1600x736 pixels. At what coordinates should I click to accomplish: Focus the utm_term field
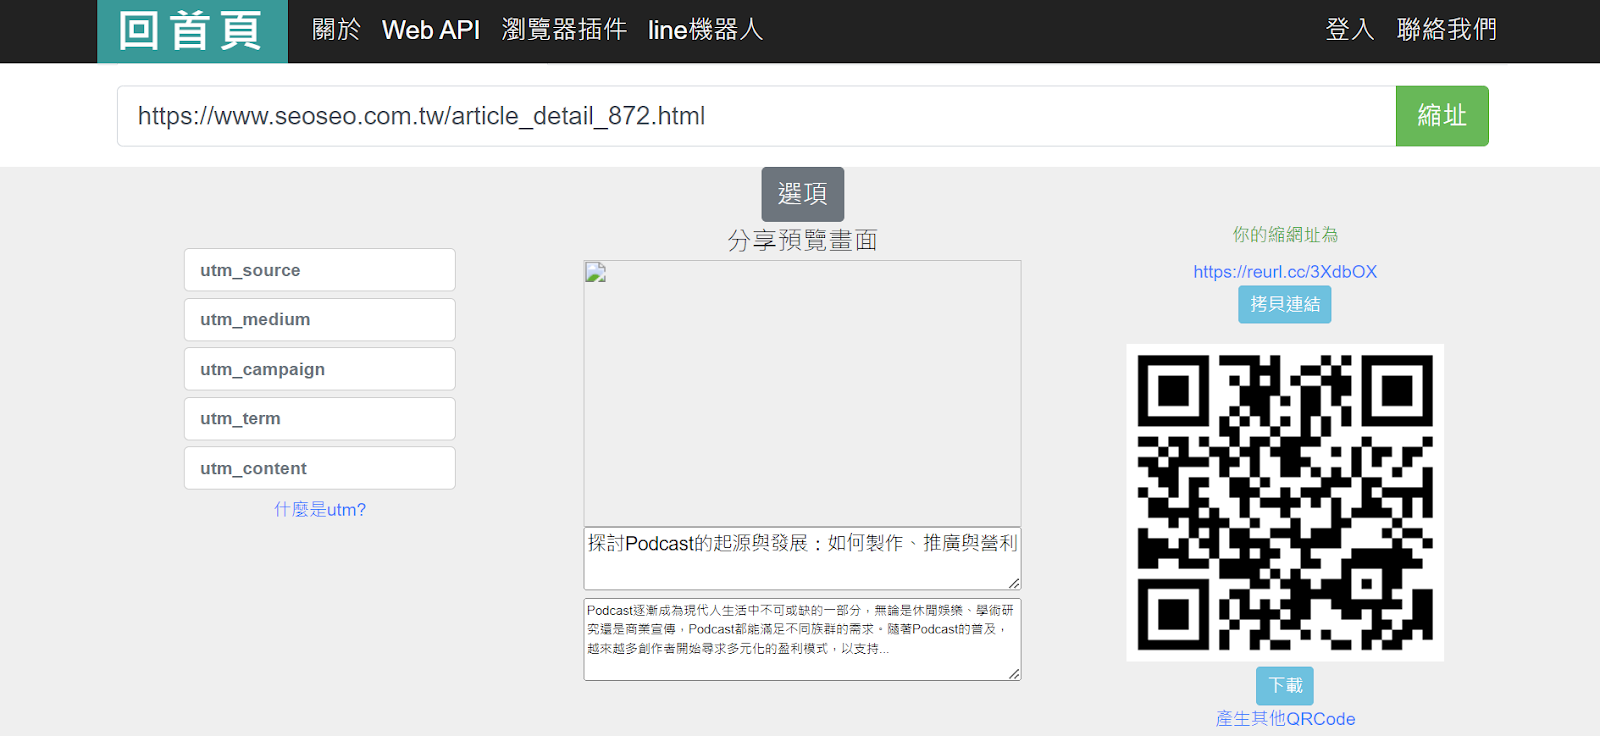pos(320,418)
